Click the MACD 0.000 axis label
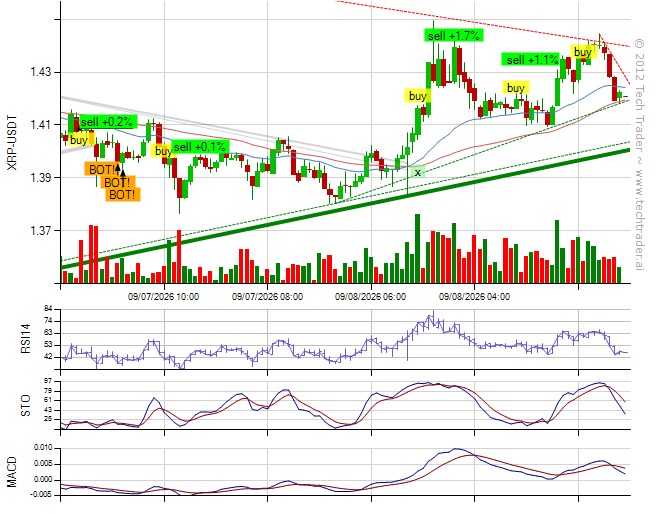This screenshot has height=514, width=657. tap(44, 480)
